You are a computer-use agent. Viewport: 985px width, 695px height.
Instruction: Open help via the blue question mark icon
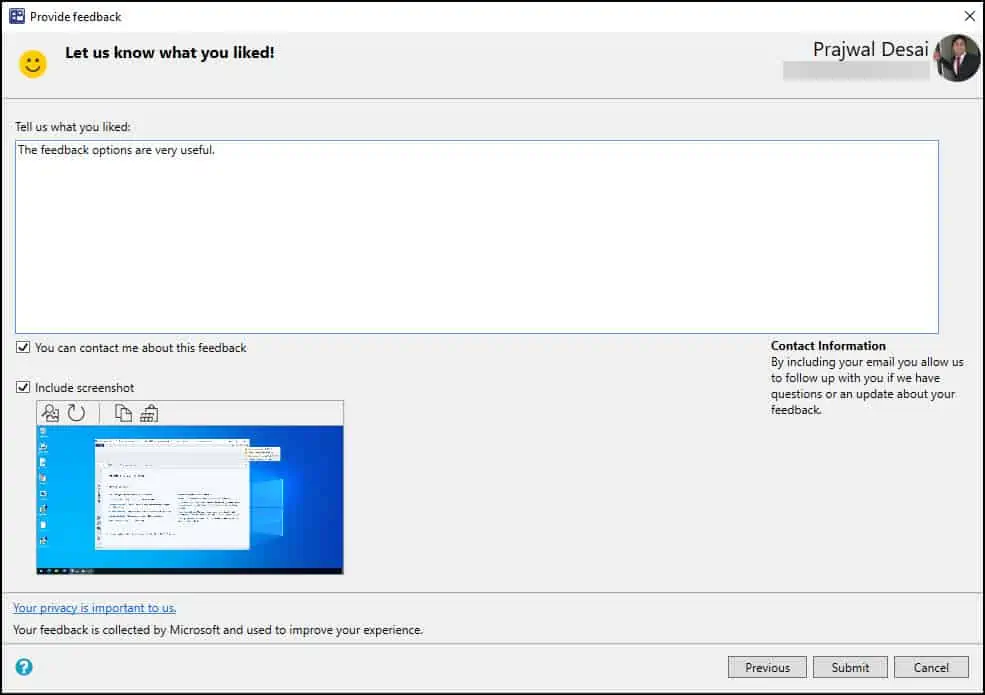[24, 667]
